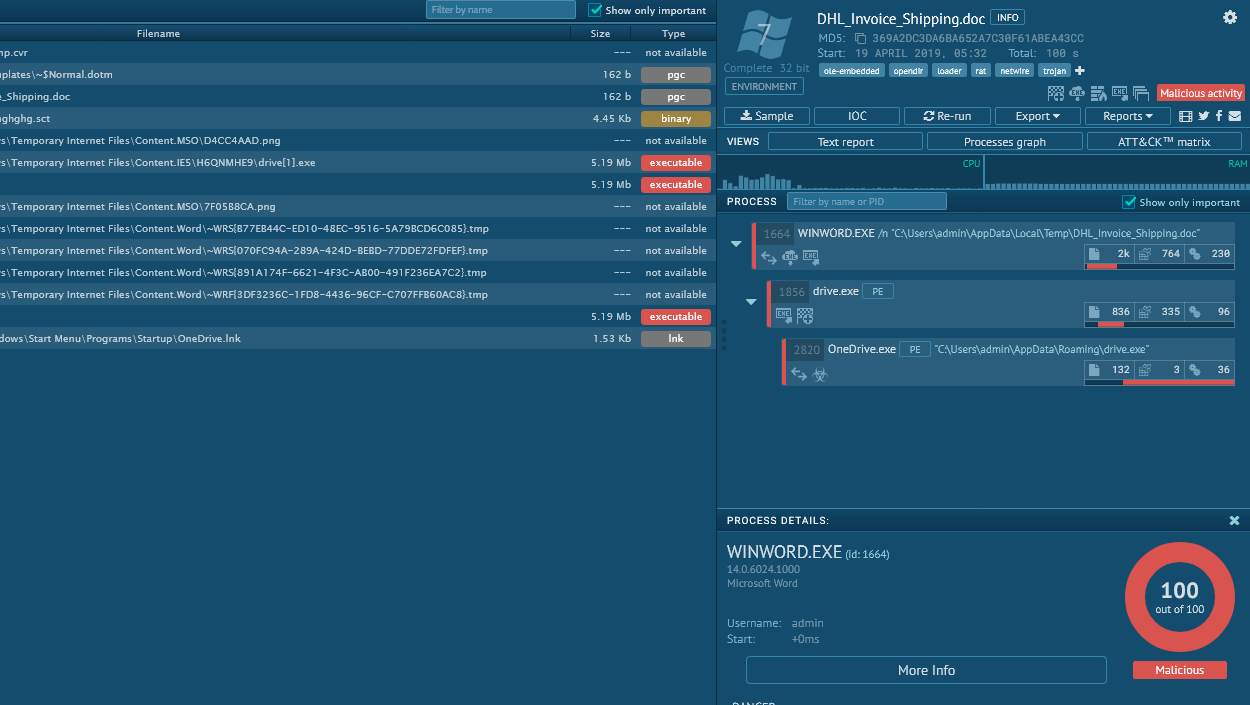1250x705 pixels.
Task: Click the More Info button
Action: [926, 670]
